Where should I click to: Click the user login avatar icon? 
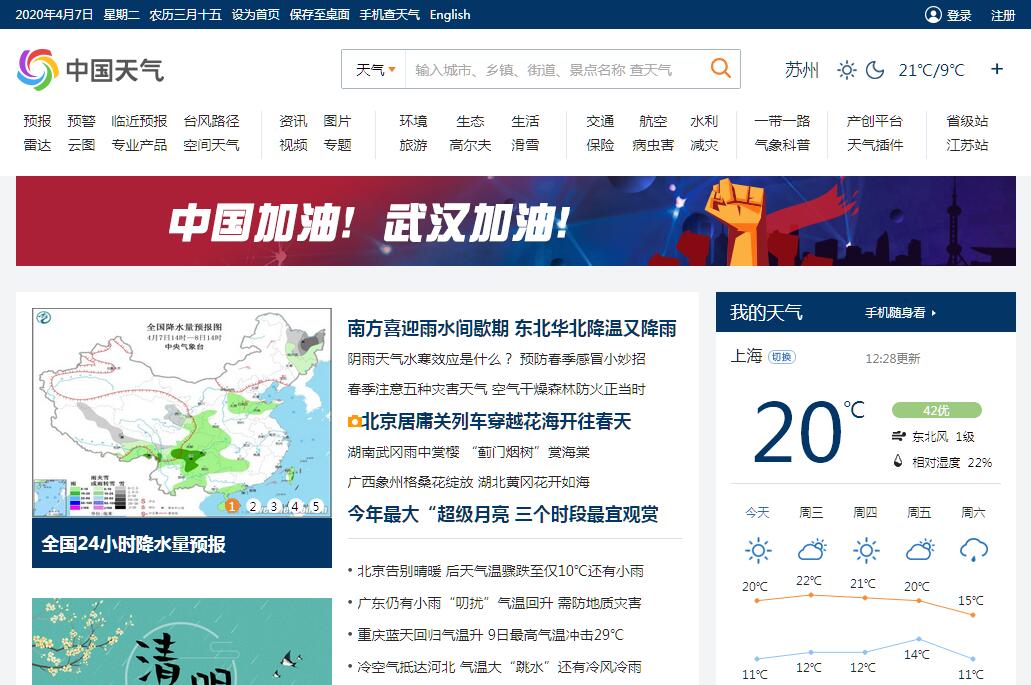click(x=933, y=15)
